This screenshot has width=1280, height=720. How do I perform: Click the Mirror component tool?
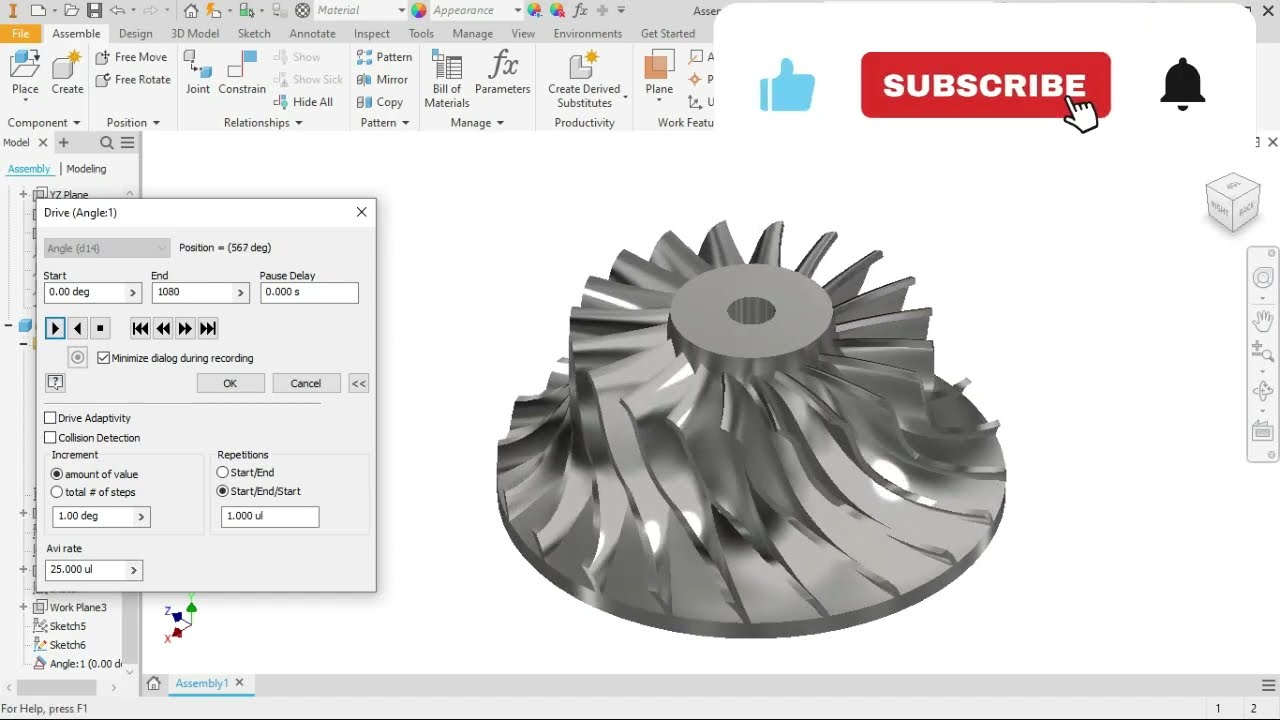tap(383, 79)
